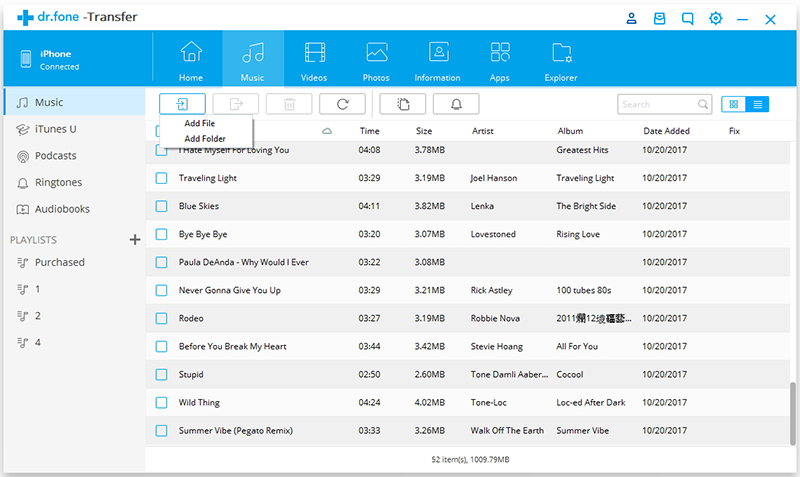This screenshot has height=477, width=800.
Task: Open the settings gear icon
Action: [715, 19]
